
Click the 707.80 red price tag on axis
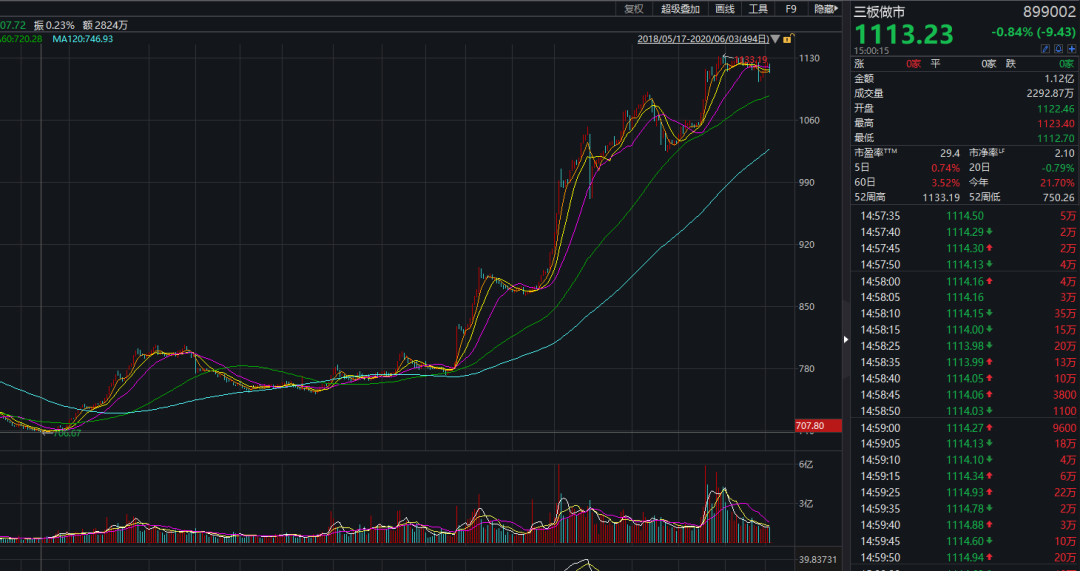point(818,426)
